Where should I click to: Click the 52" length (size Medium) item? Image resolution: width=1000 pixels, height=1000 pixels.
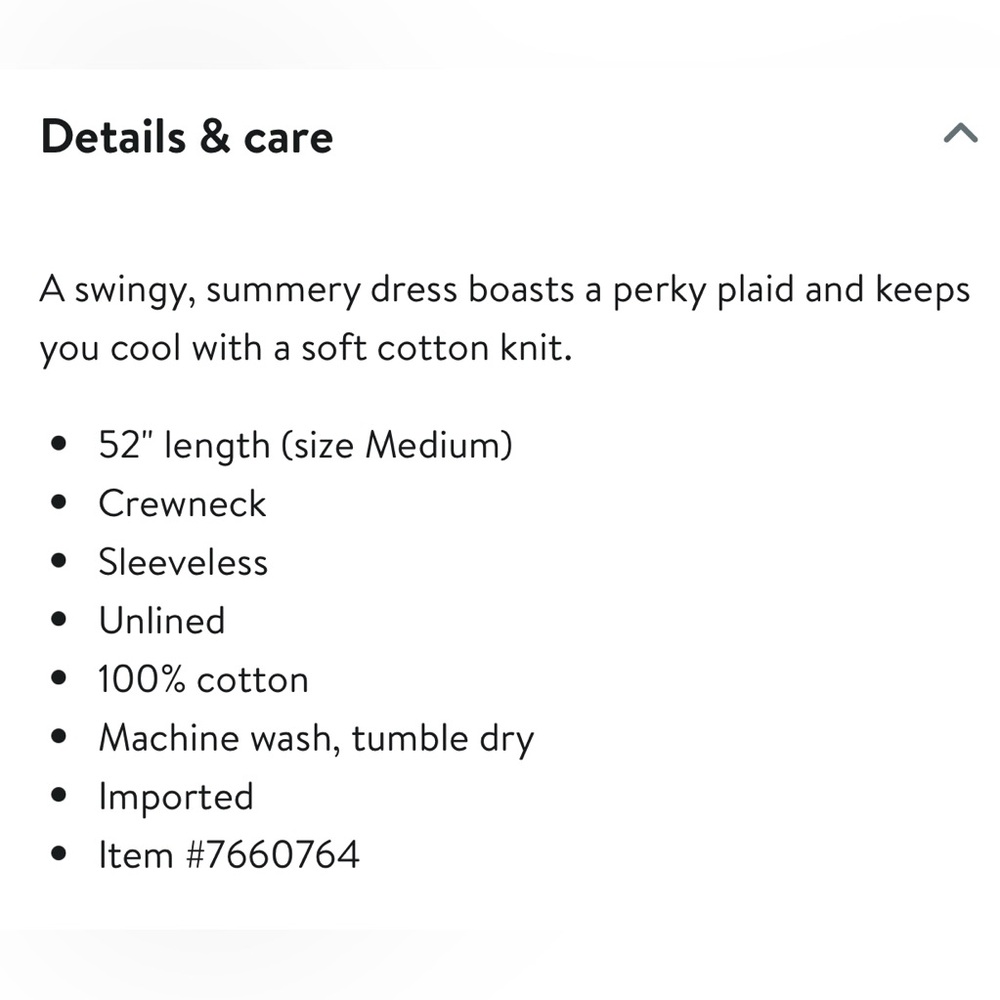(x=305, y=445)
